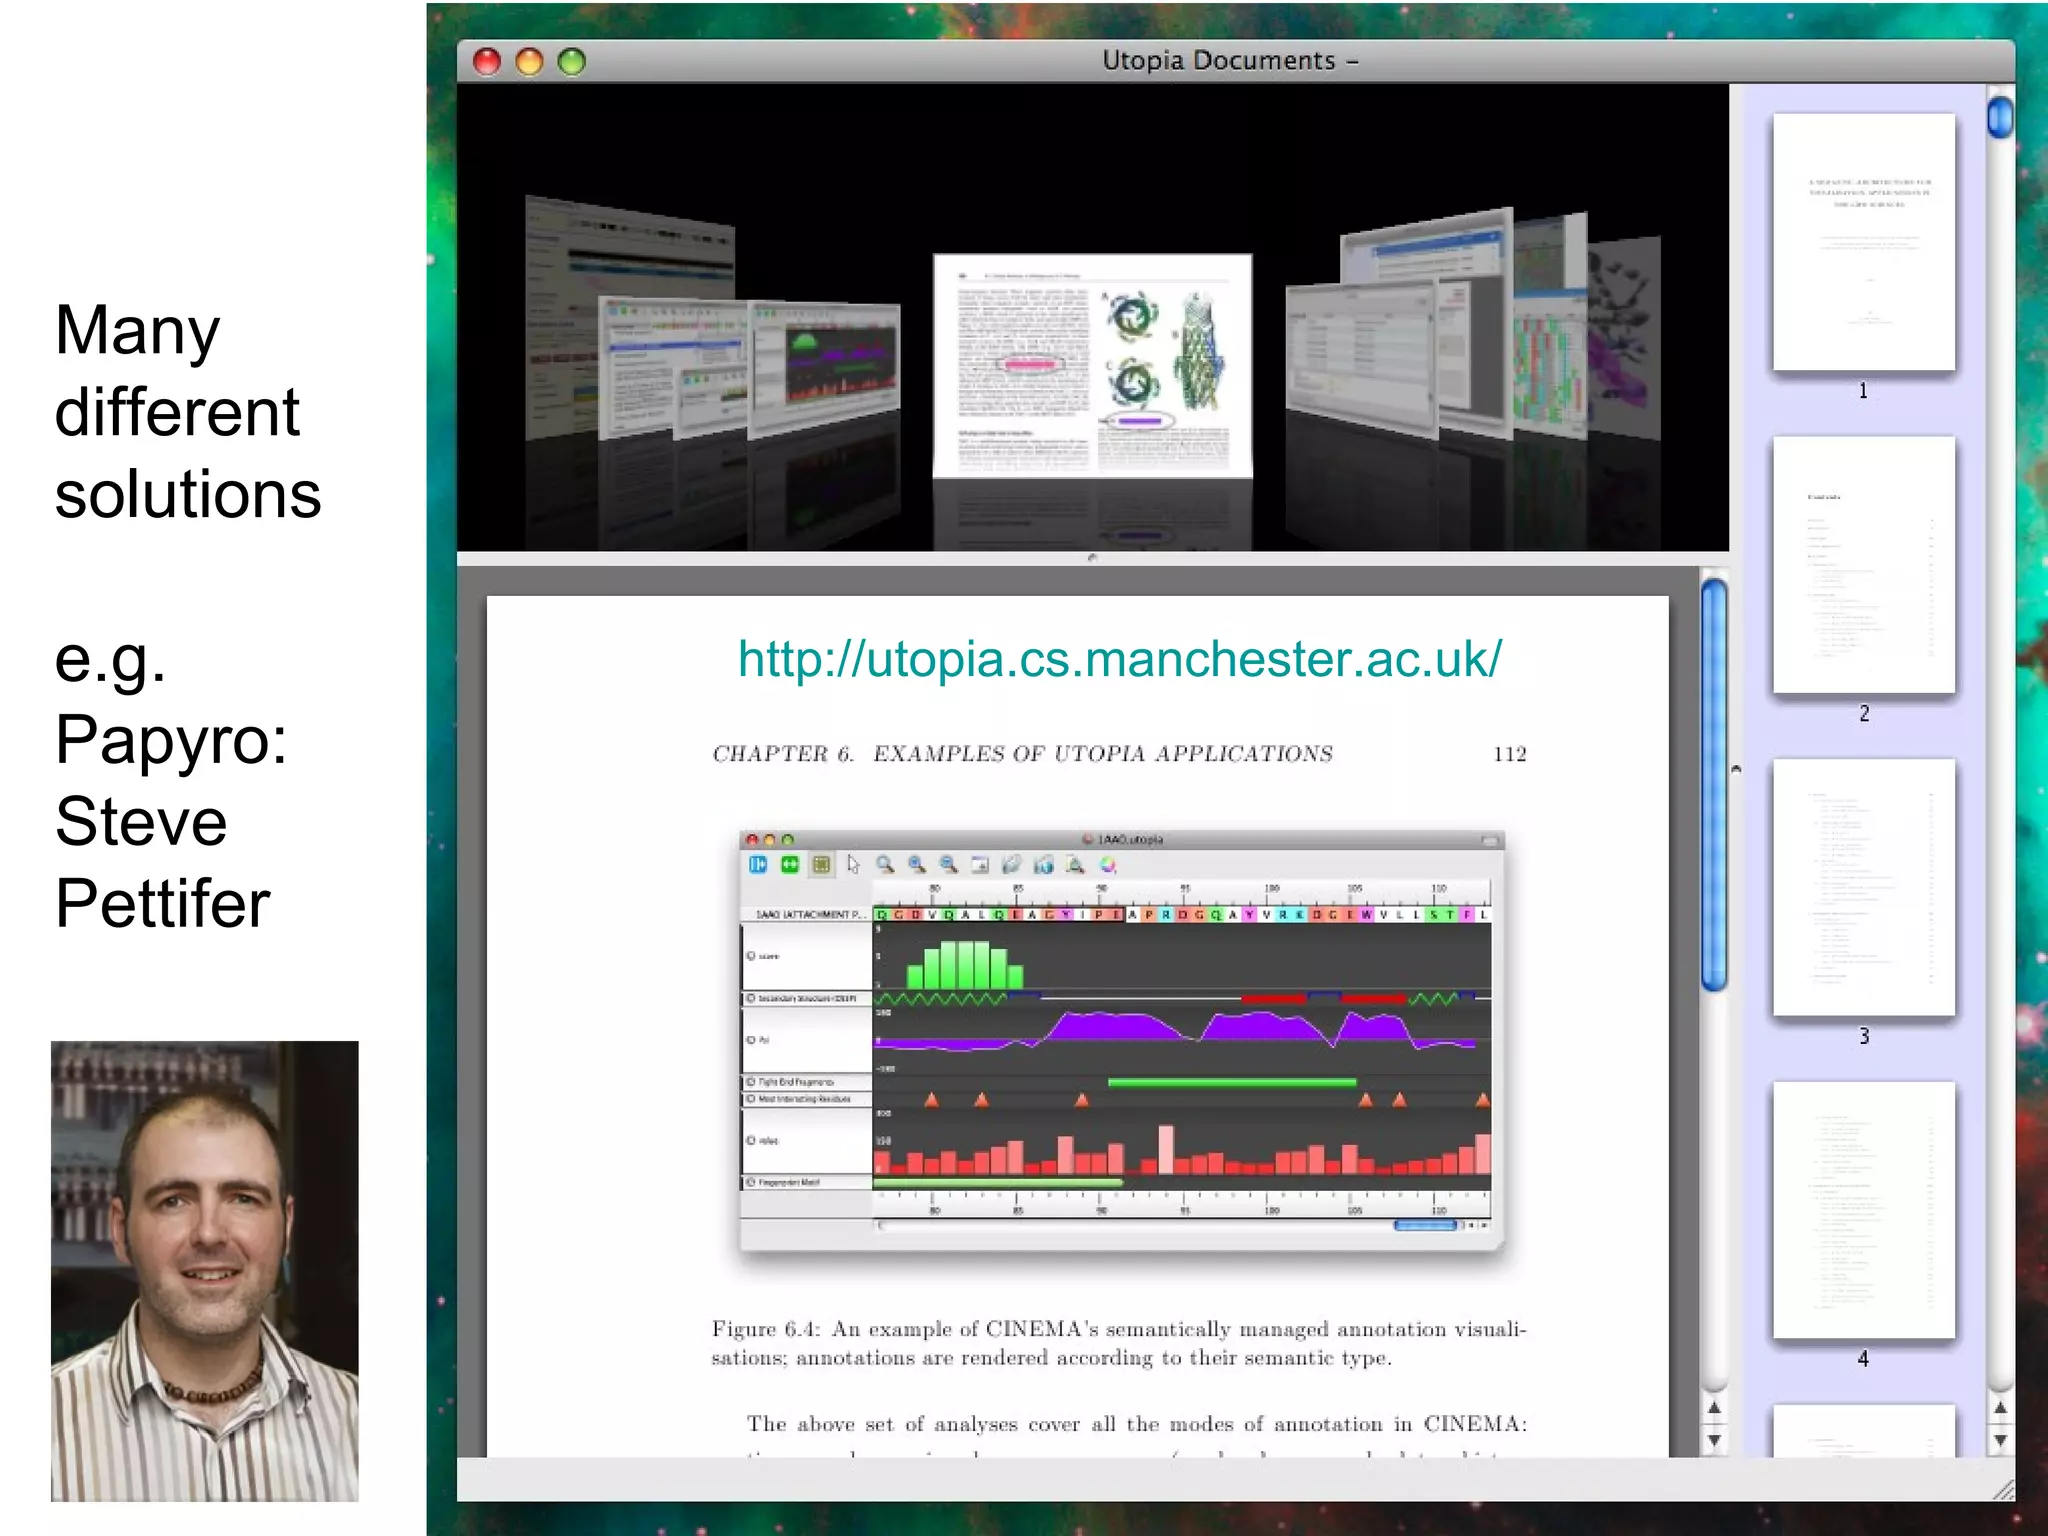This screenshot has width=2048, height=1536.
Task: Toggle the Psi track circle
Action: [x=751, y=1040]
